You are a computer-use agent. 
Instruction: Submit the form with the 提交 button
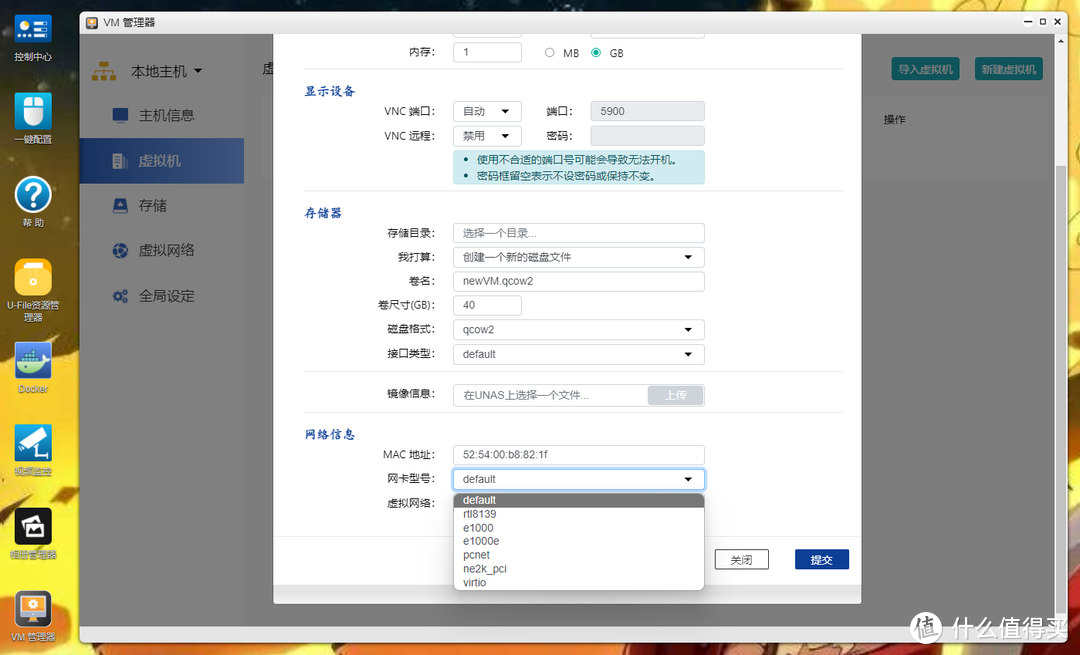[x=821, y=559]
